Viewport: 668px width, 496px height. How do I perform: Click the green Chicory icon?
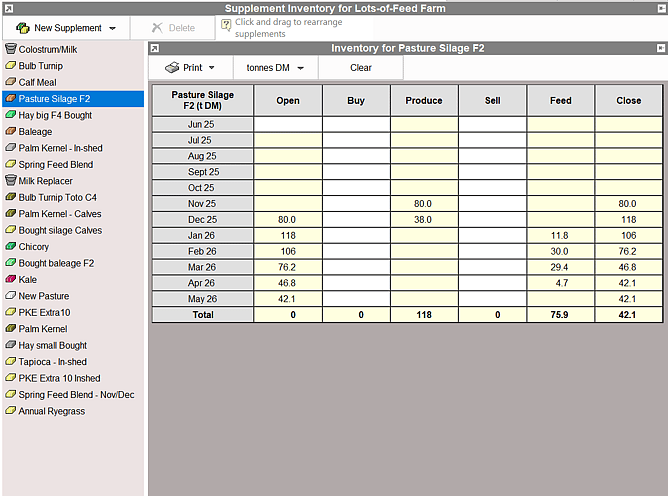coord(11,246)
